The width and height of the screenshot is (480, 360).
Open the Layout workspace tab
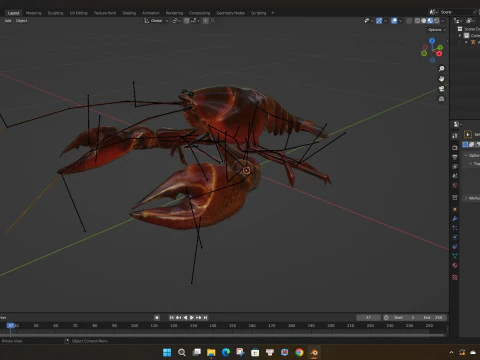(13, 13)
